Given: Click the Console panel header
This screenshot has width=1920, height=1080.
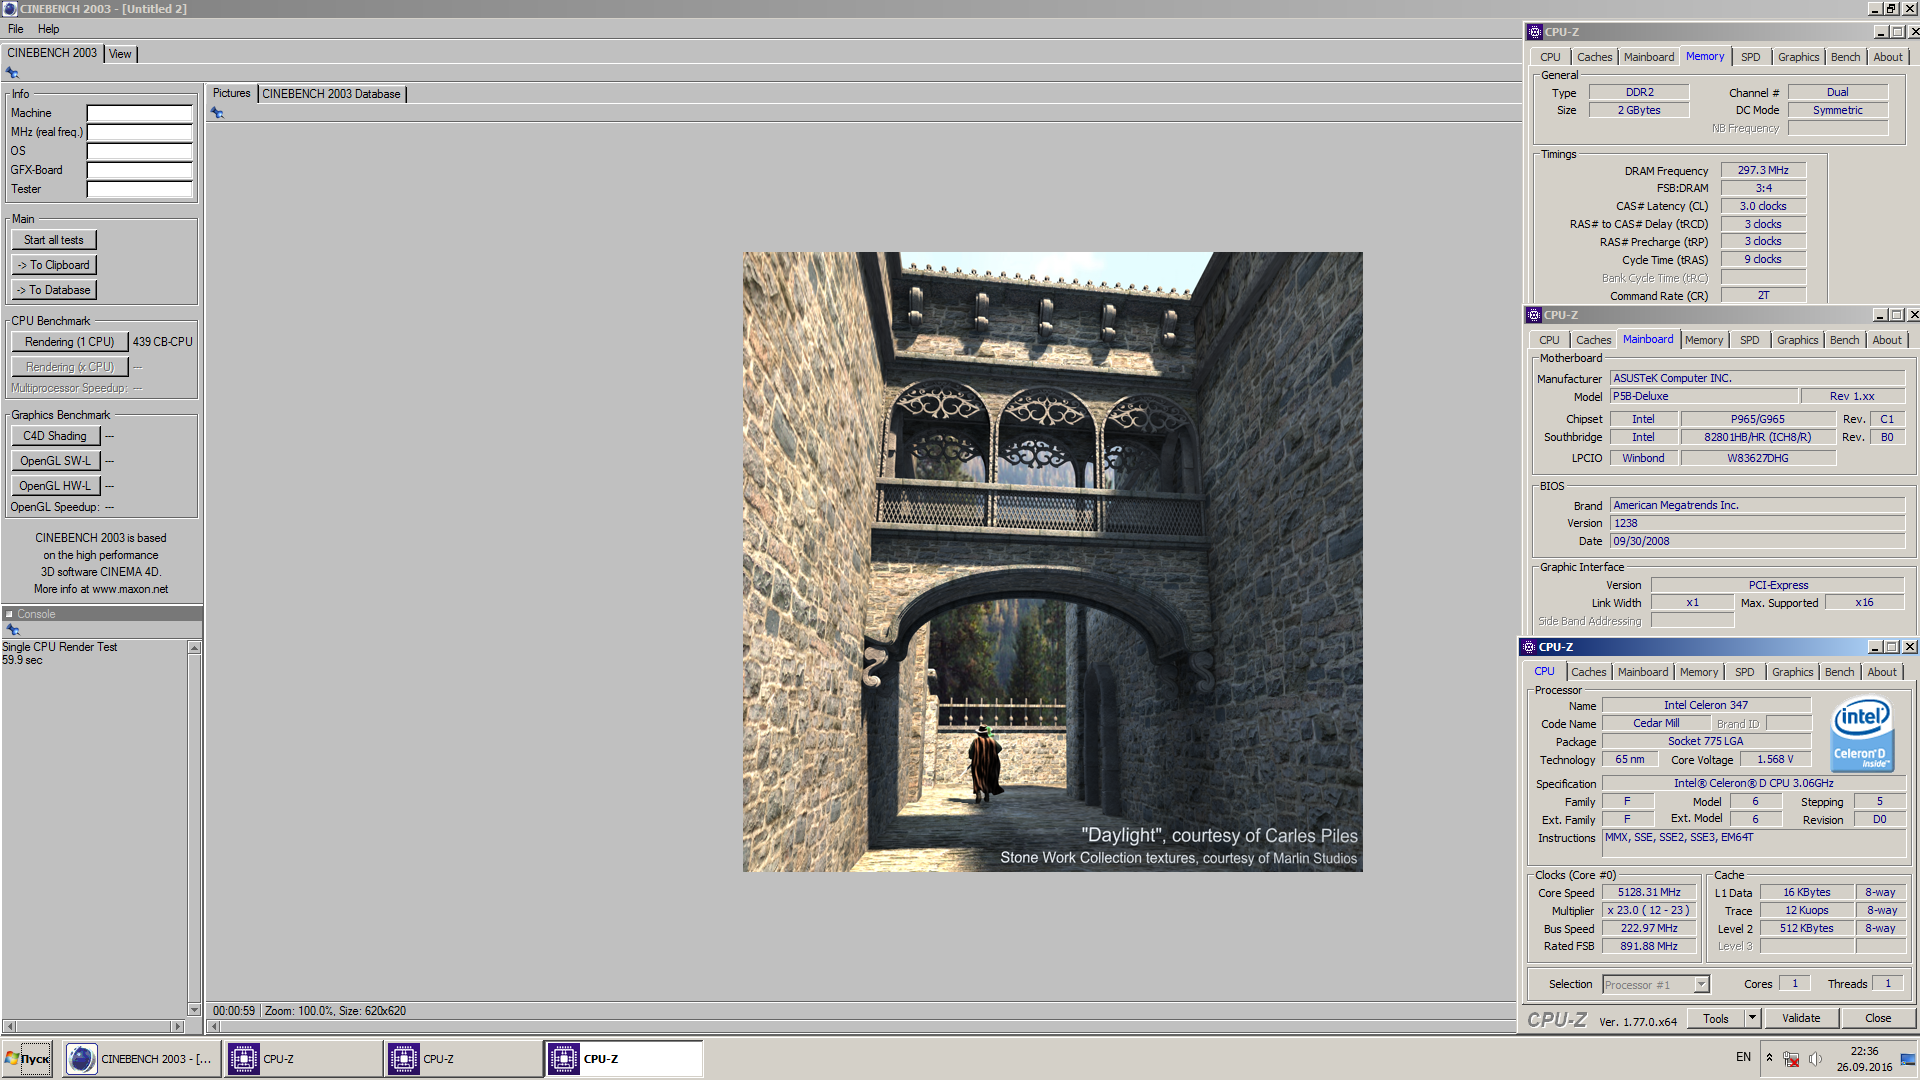Looking at the screenshot, I should (101, 614).
